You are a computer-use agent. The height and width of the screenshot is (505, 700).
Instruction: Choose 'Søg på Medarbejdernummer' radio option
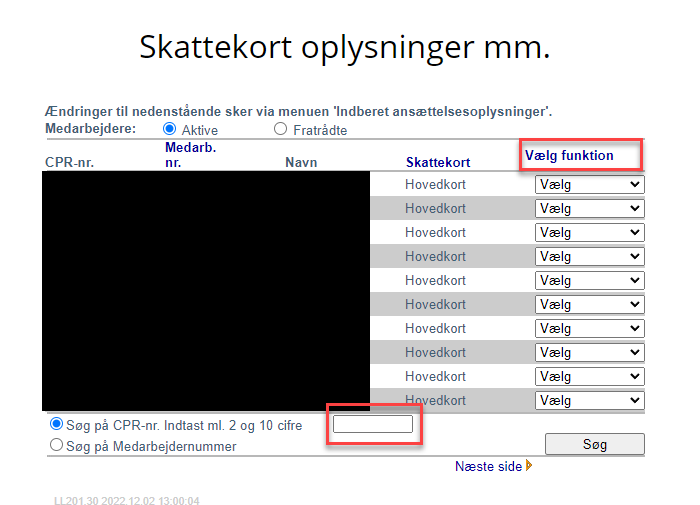click(56, 445)
